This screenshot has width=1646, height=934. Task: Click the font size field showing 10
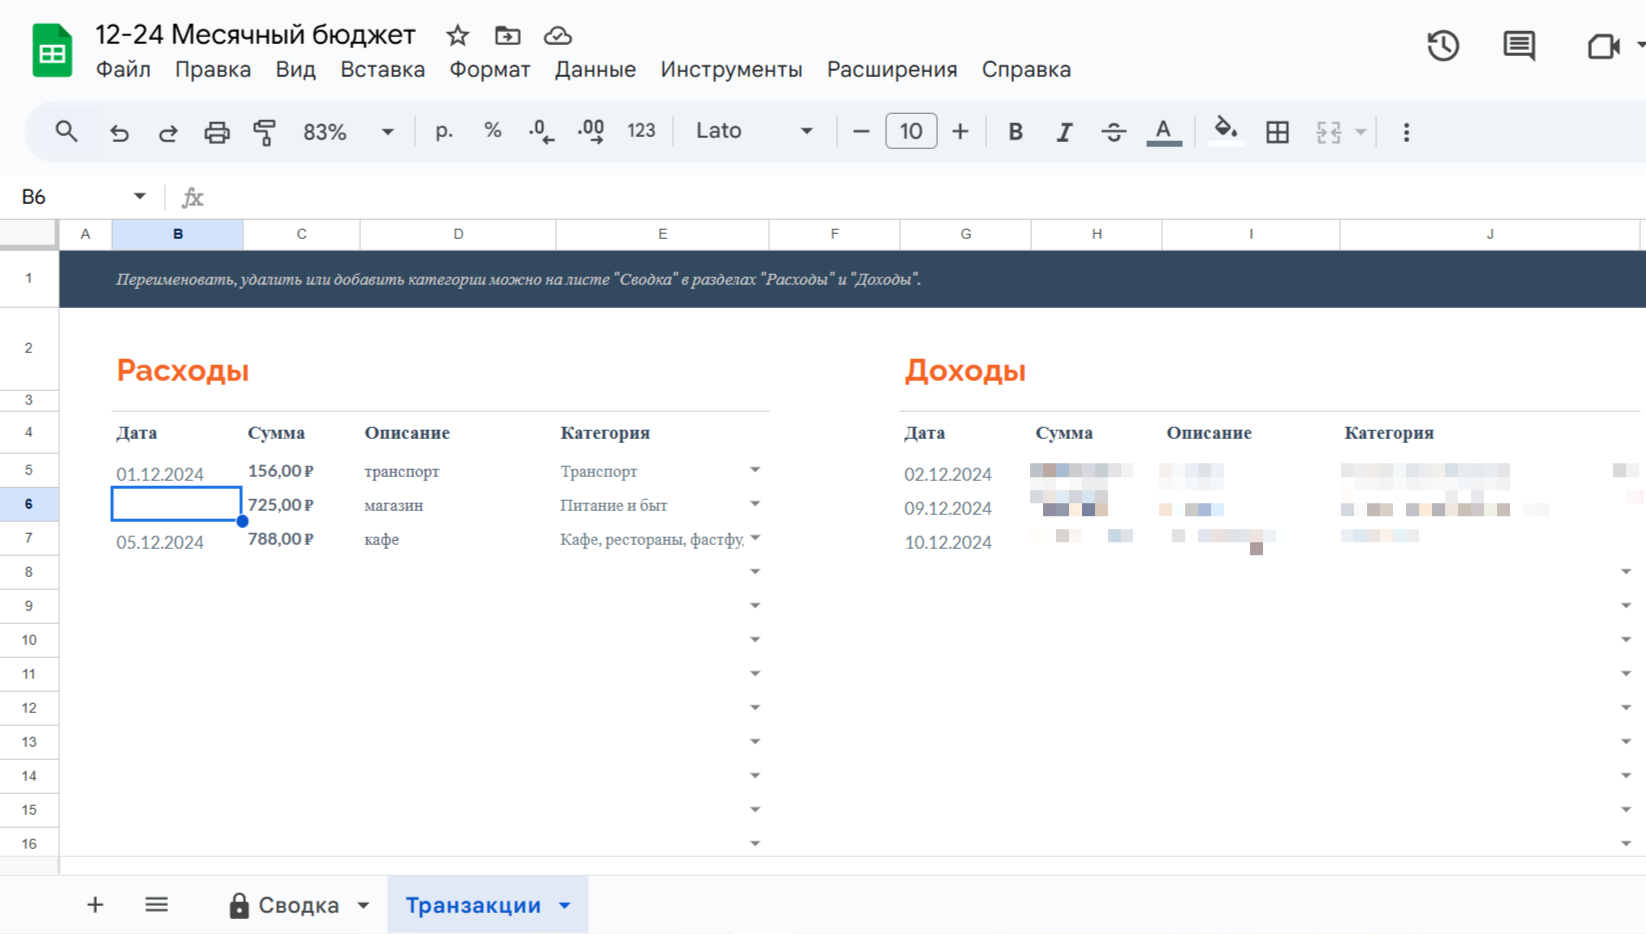click(x=911, y=131)
